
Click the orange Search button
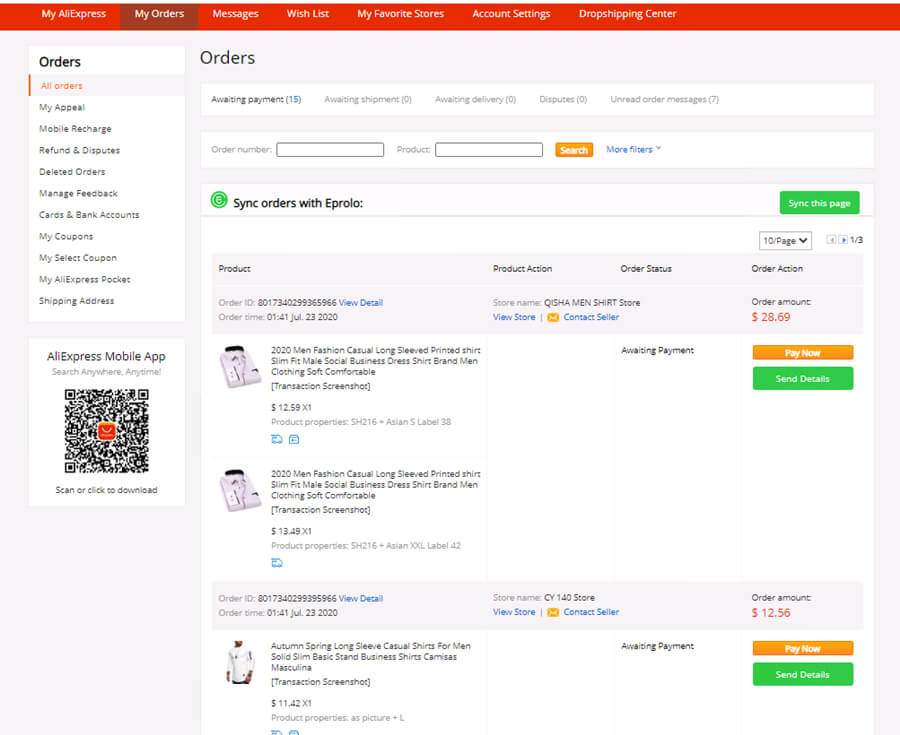pyautogui.click(x=574, y=150)
